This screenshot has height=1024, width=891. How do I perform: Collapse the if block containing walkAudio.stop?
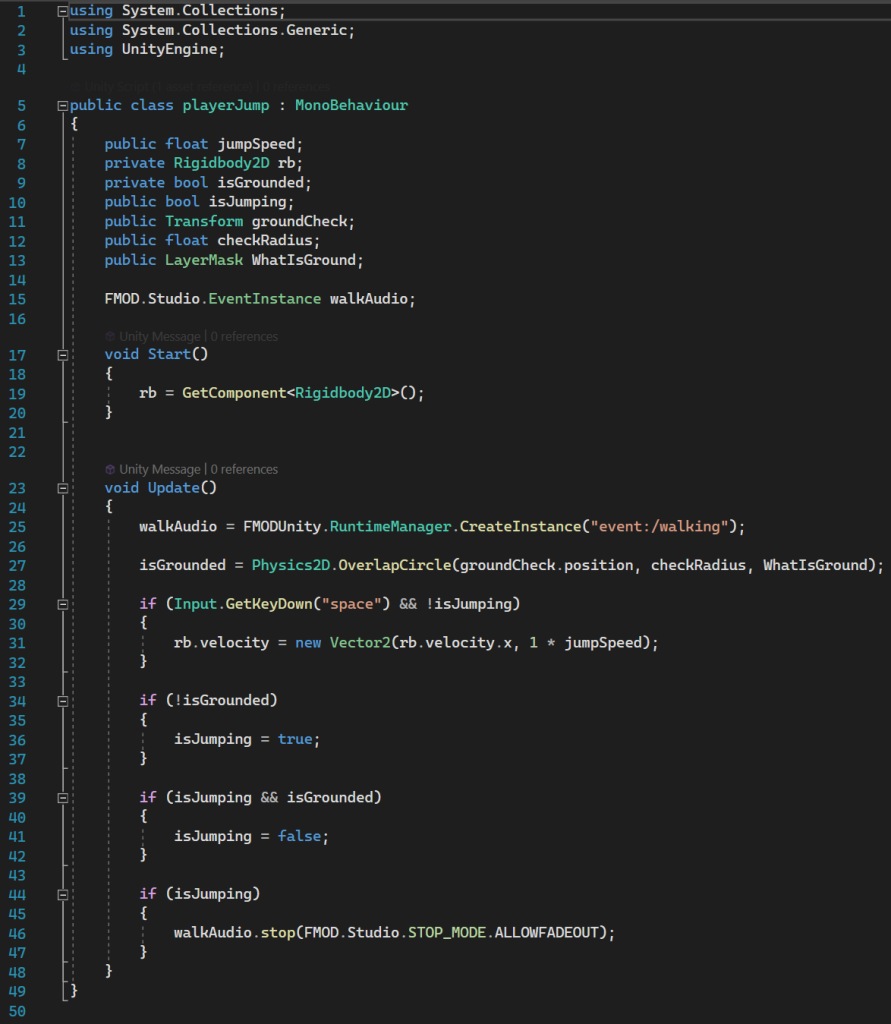click(x=63, y=894)
